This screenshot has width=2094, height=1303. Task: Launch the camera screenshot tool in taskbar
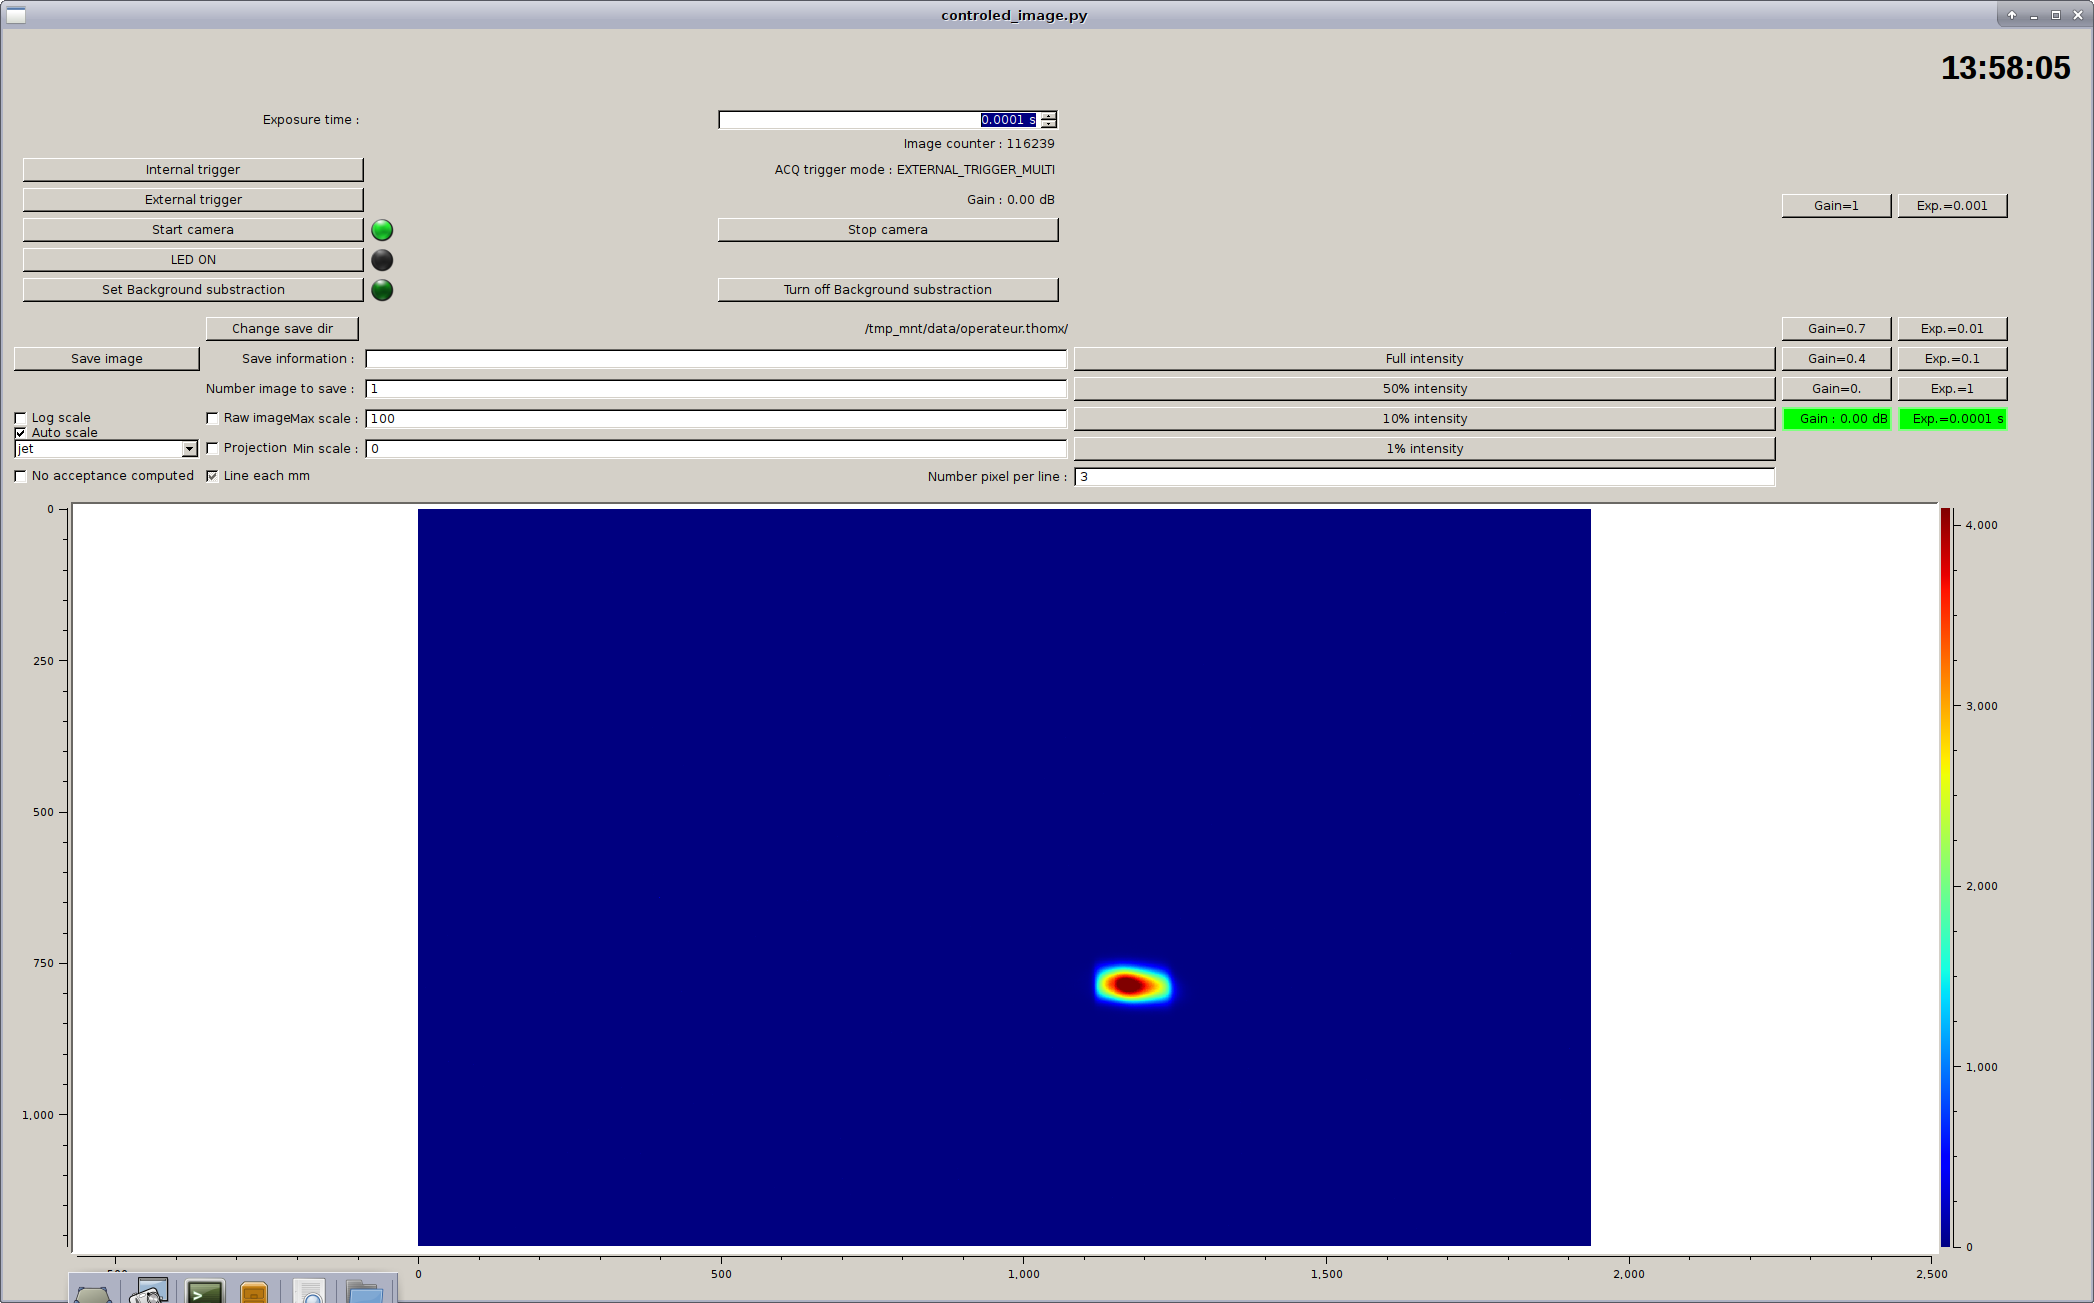click(x=148, y=1292)
